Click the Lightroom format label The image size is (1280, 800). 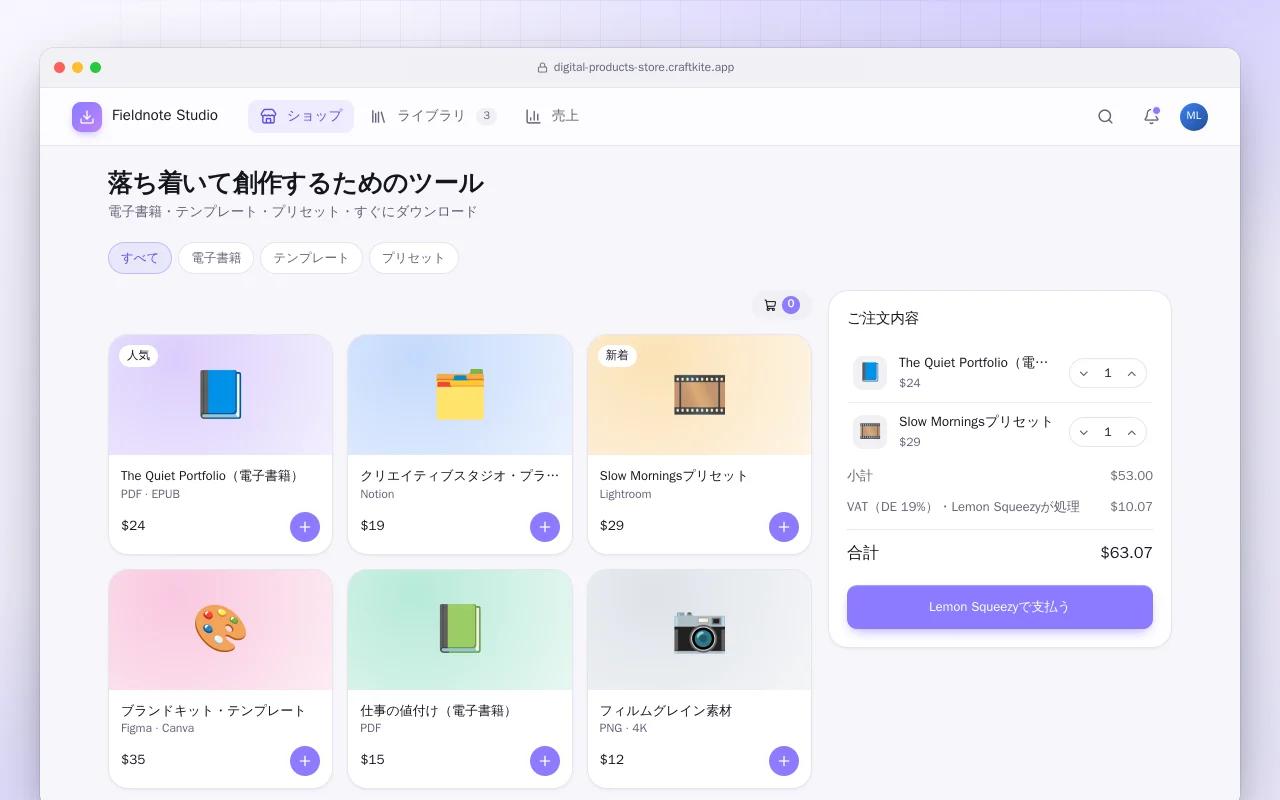(x=625, y=494)
